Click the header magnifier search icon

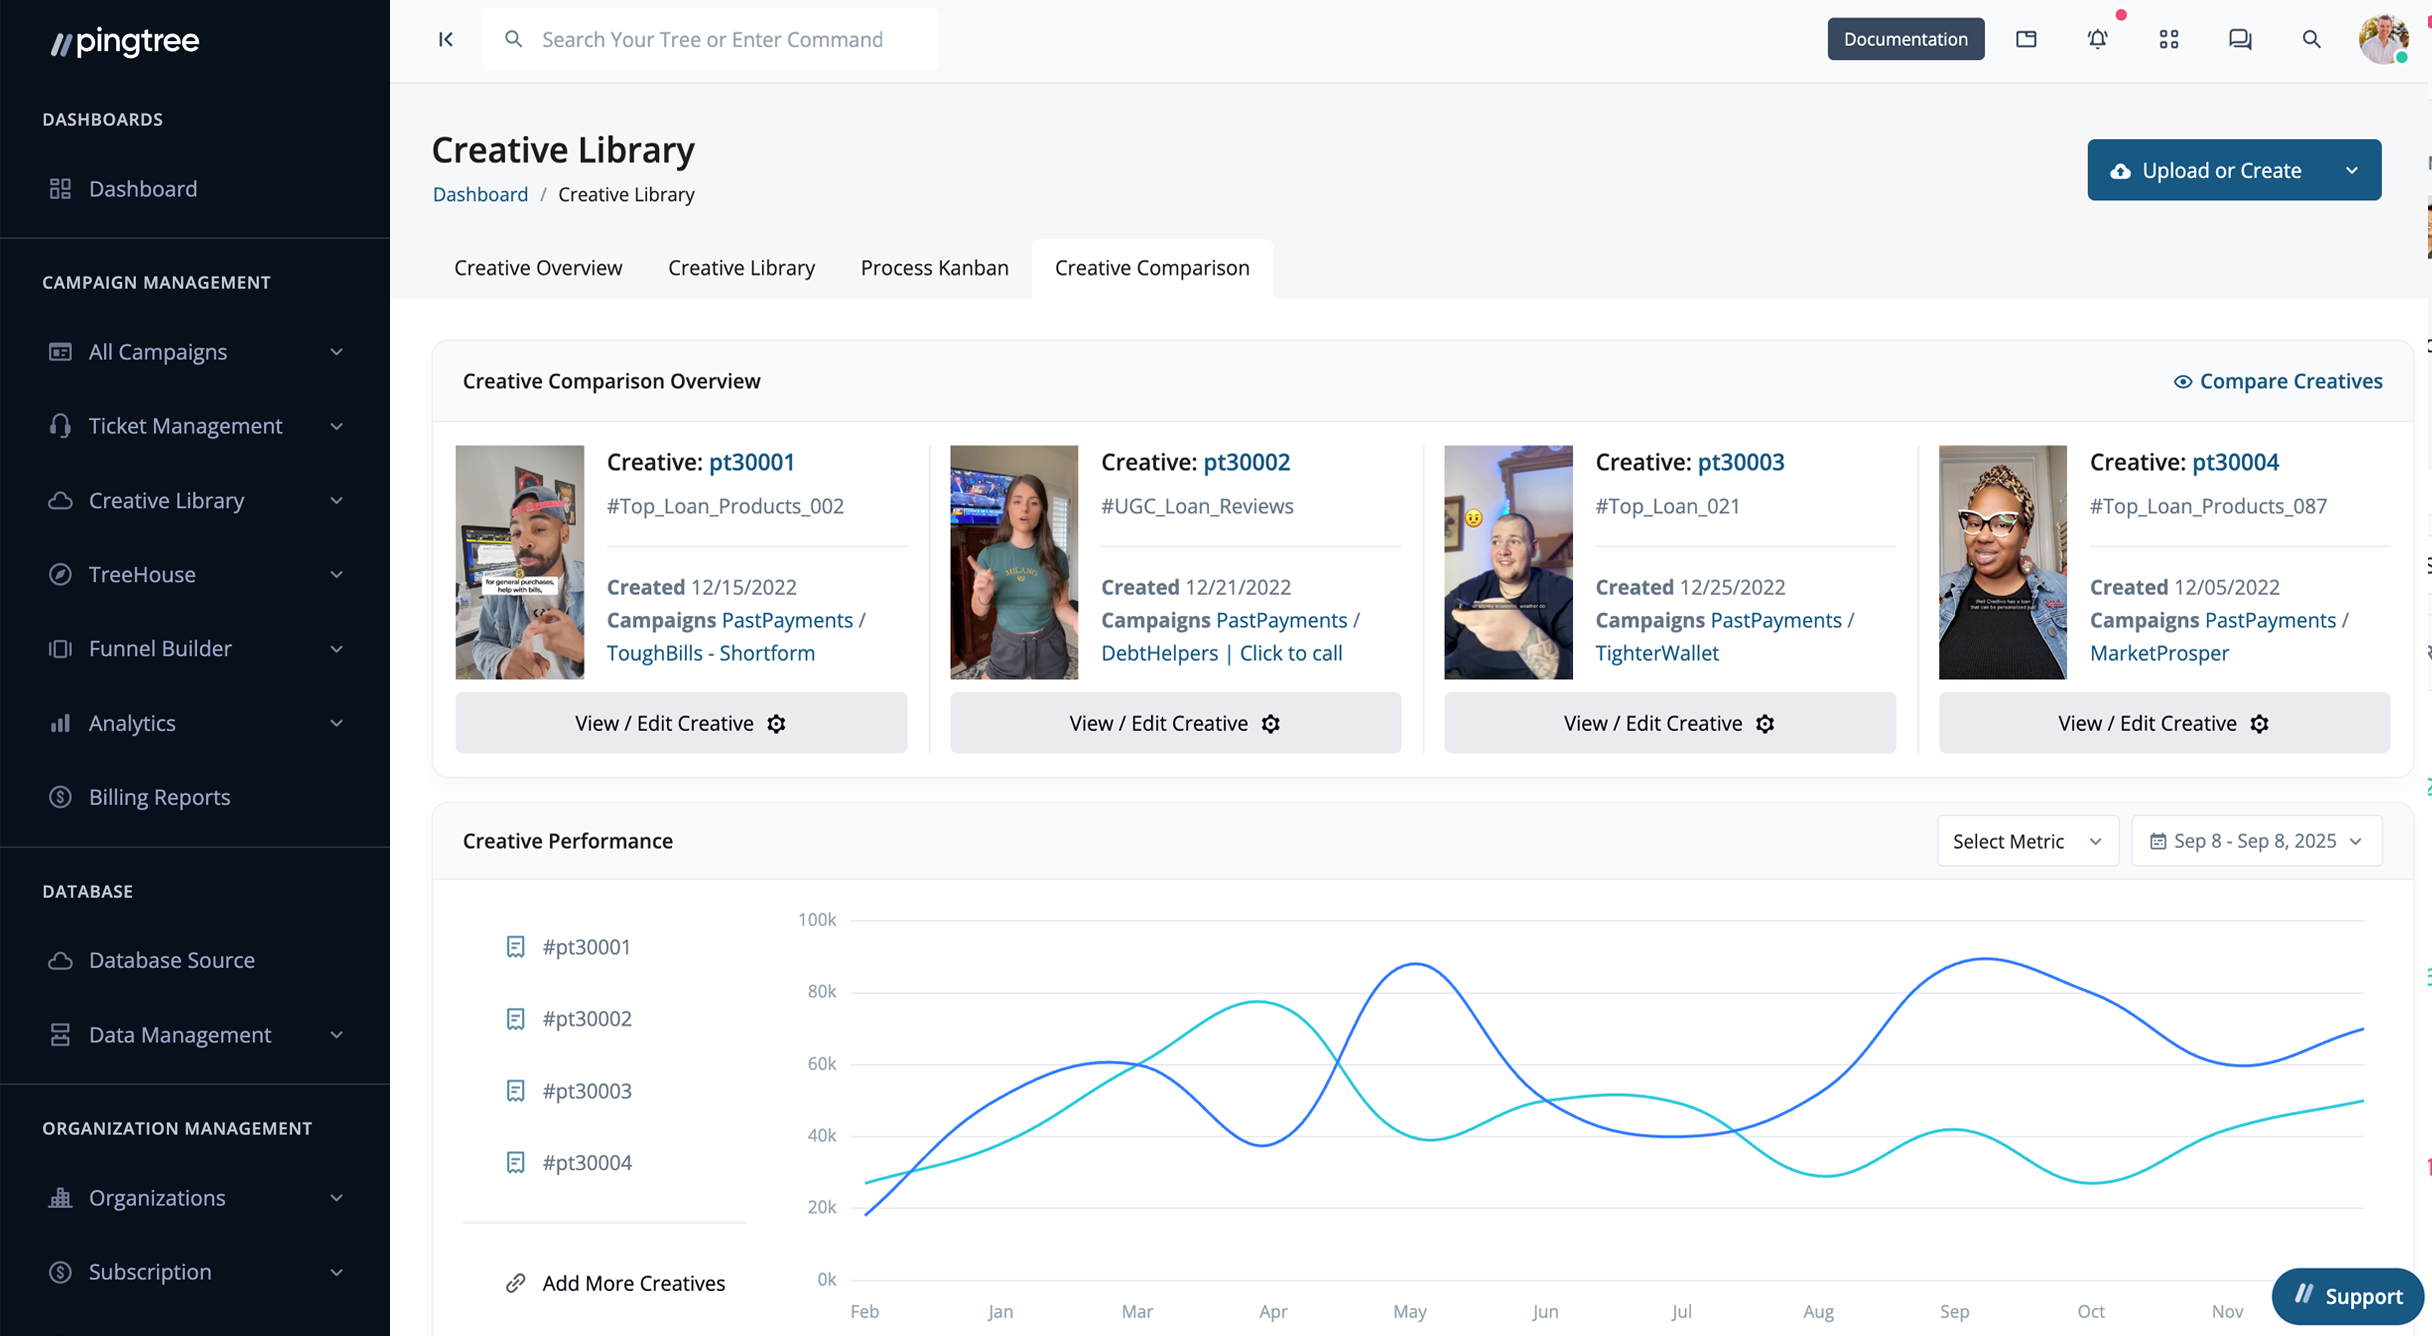(x=2311, y=39)
